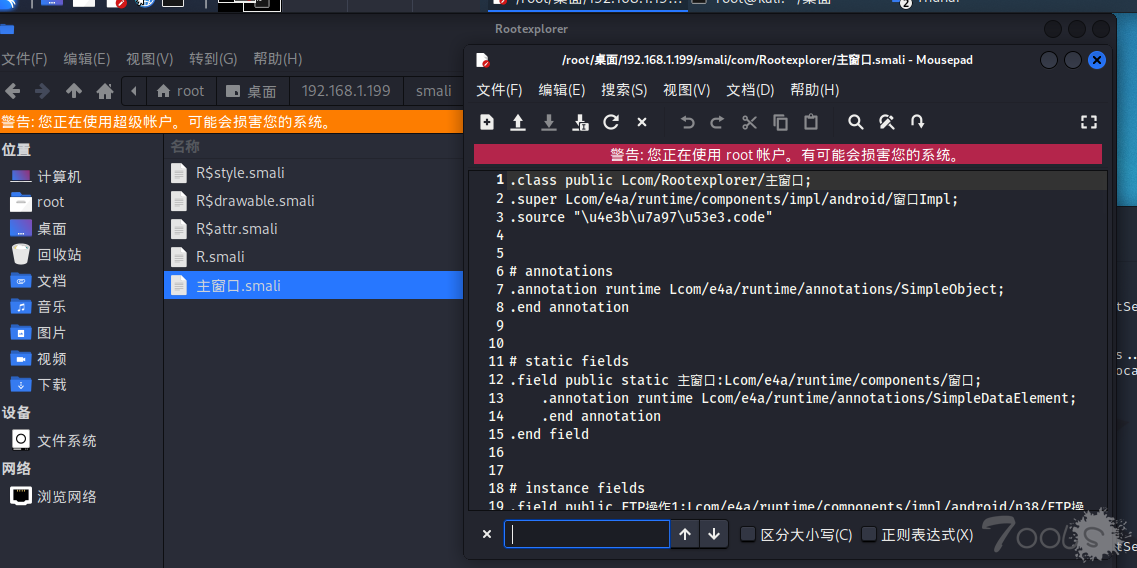Click the open file toolbar icon

(518, 122)
